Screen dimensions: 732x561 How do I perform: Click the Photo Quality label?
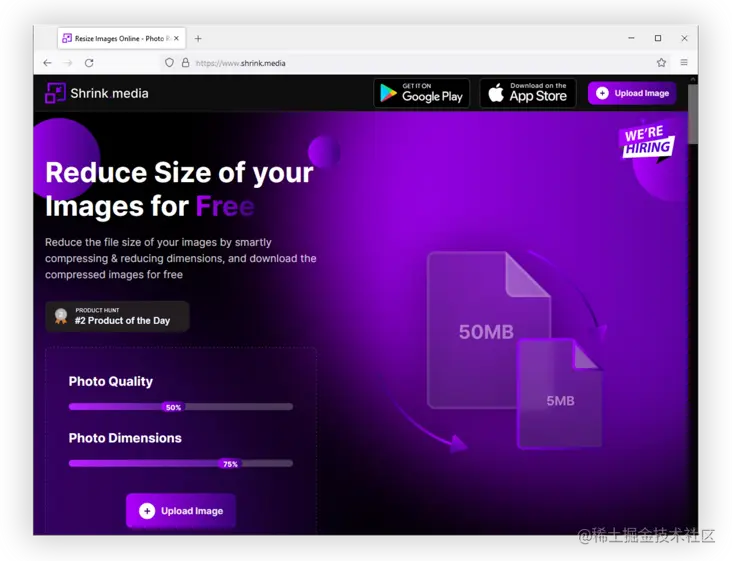click(111, 381)
